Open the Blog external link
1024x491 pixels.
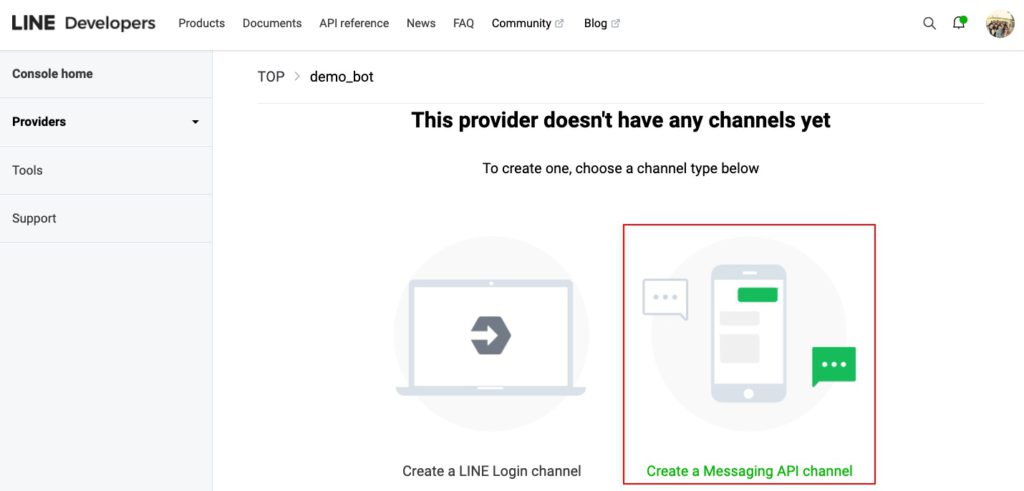(x=601, y=24)
